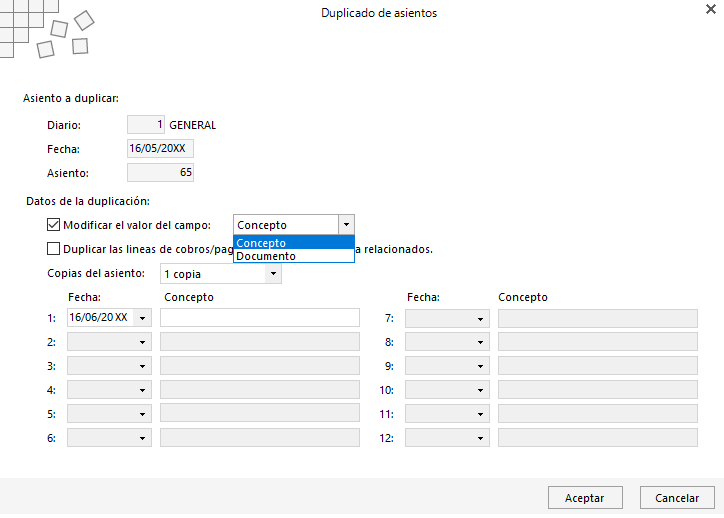Click the Fecha field showing 16/05/20XX
This screenshot has width=724, height=518.
(160, 149)
